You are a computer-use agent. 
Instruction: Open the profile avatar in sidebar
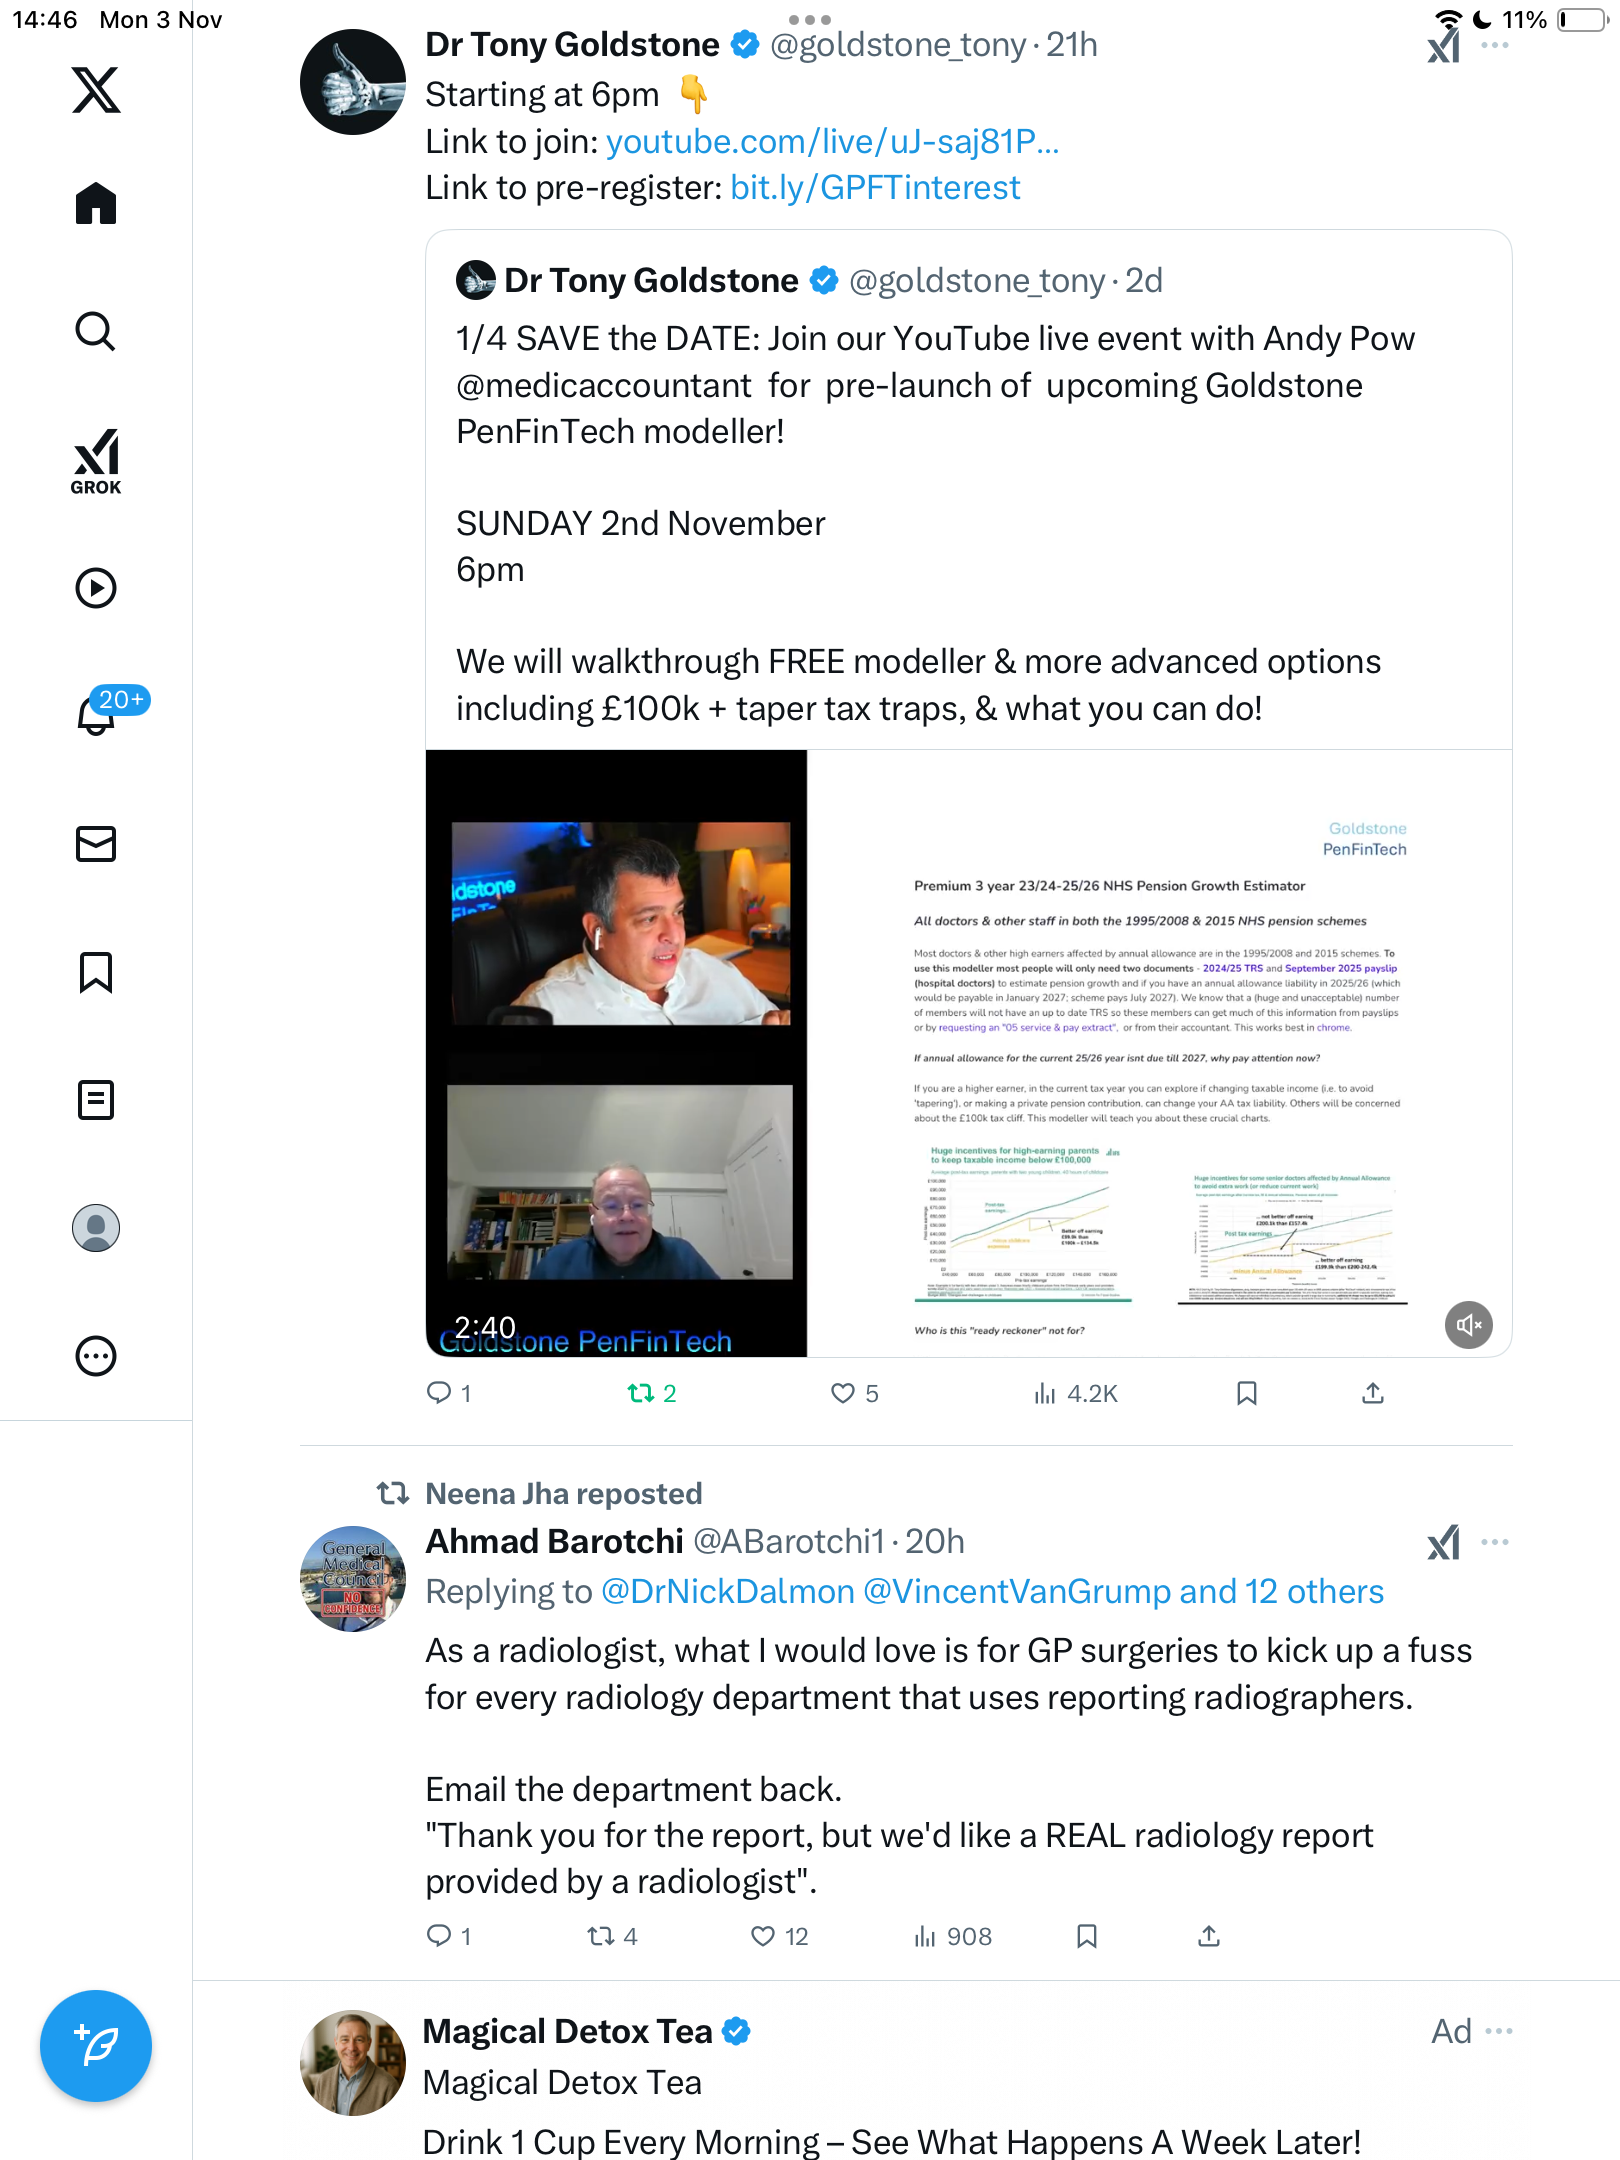96,1228
